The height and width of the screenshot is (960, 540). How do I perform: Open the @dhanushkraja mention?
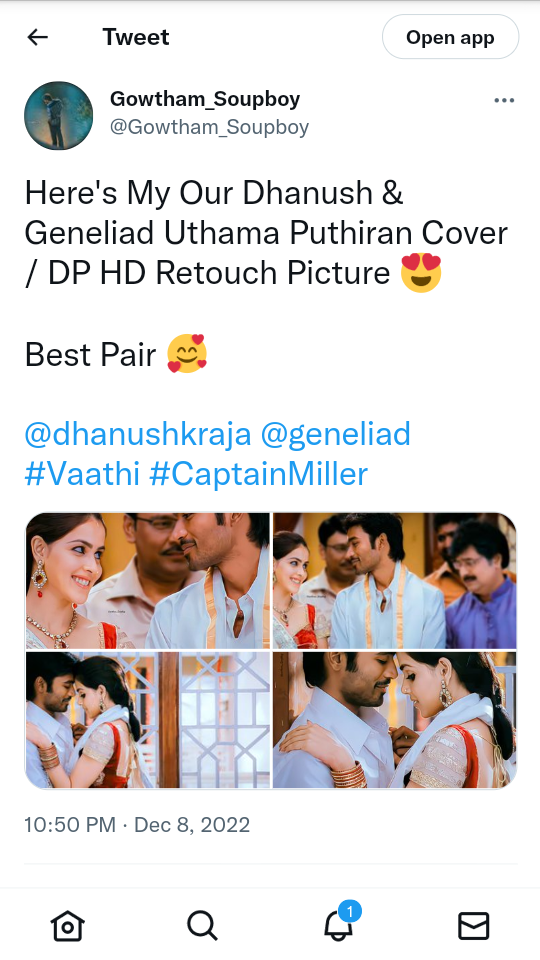click(x=138, y=434)
